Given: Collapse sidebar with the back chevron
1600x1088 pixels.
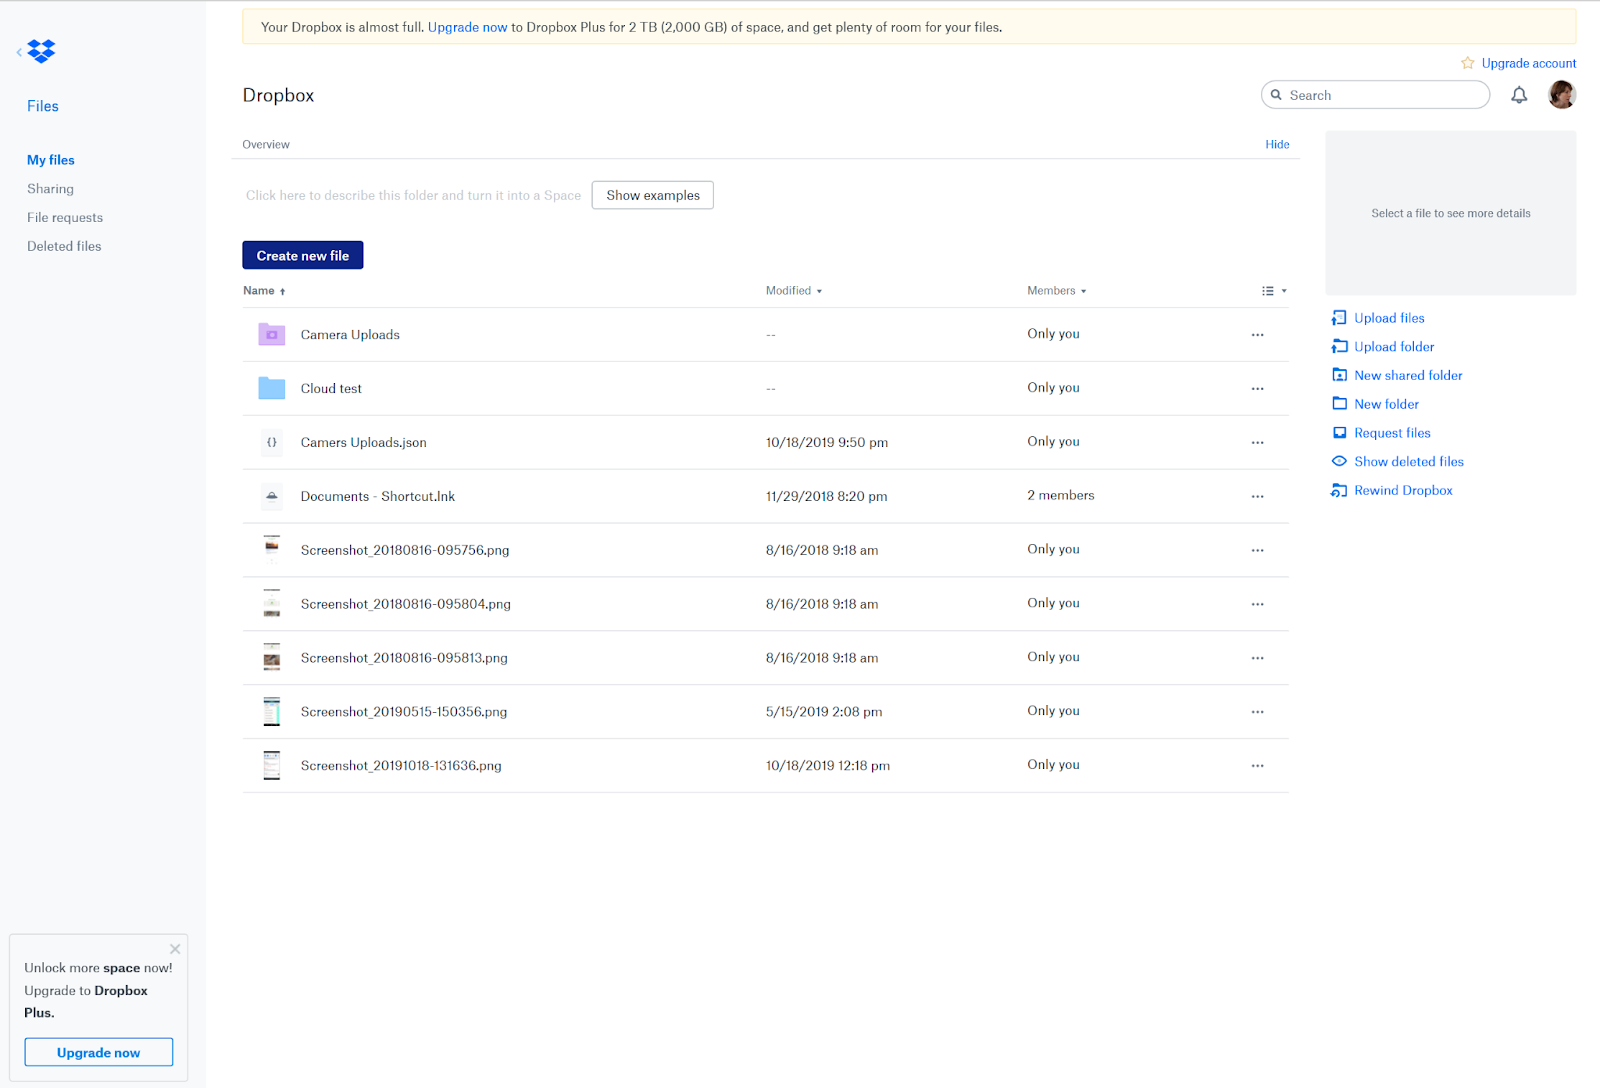Looking at the screenshot, I should pyautogui.click(x=19, y=52).
